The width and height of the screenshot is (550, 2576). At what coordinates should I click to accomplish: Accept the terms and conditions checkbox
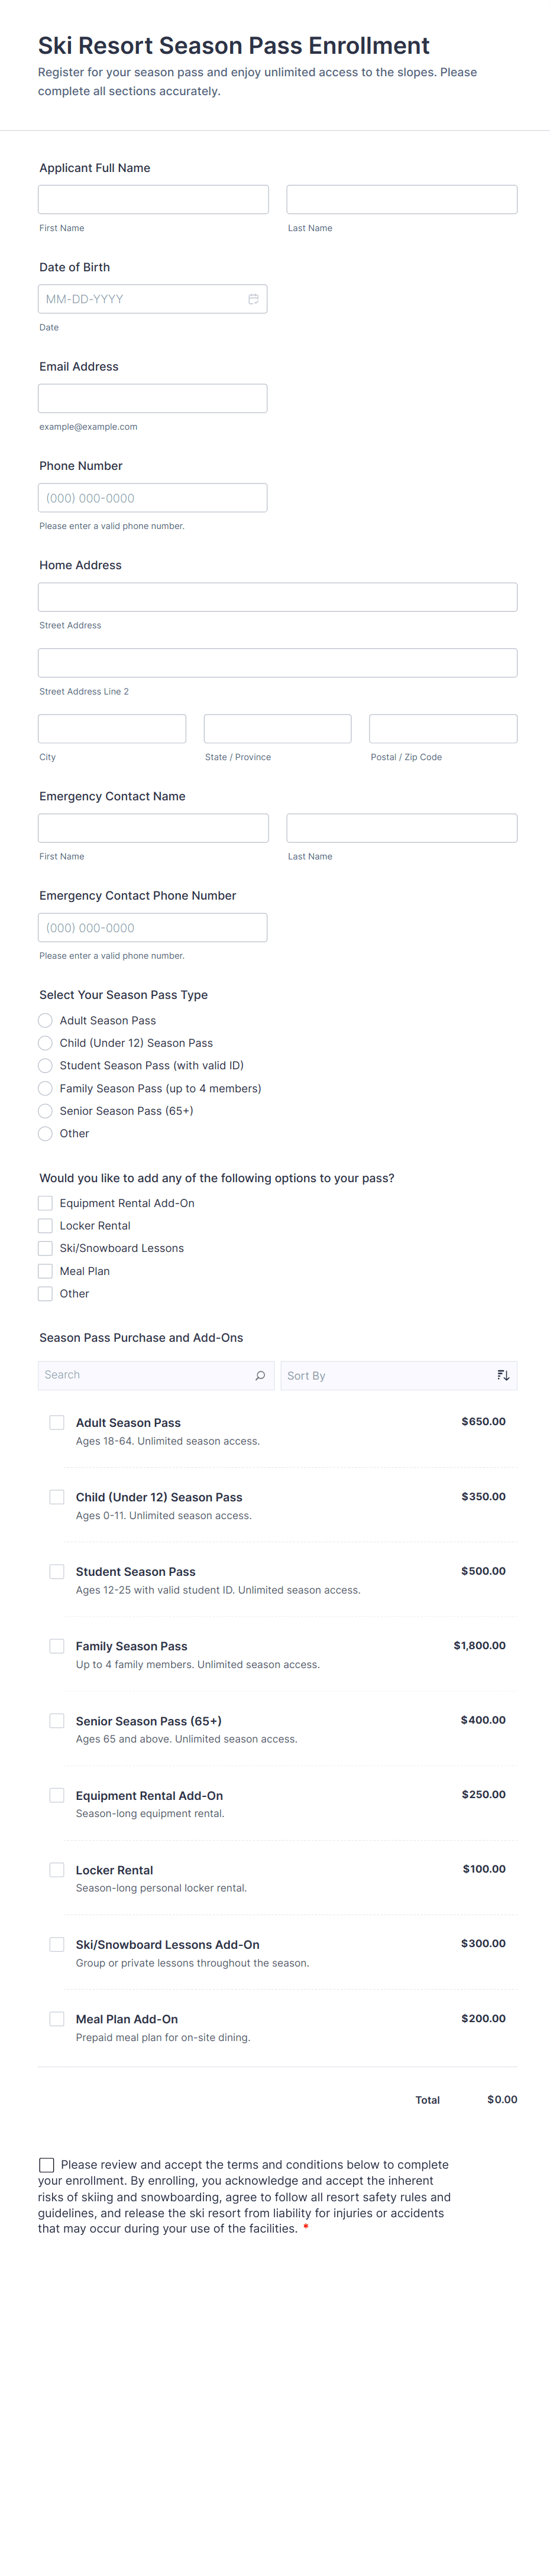click(x=47, y=2164)
